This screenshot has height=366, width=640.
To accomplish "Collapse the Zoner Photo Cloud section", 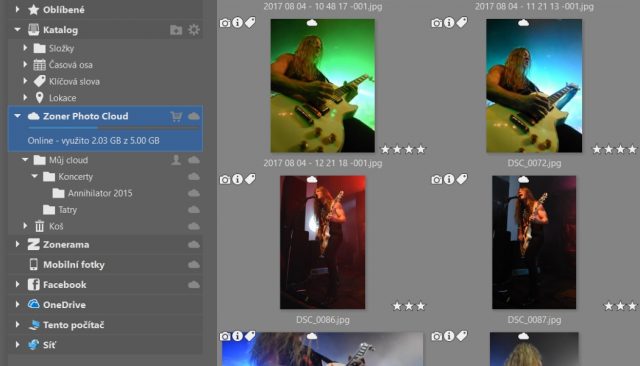I will tap(17, 116).
